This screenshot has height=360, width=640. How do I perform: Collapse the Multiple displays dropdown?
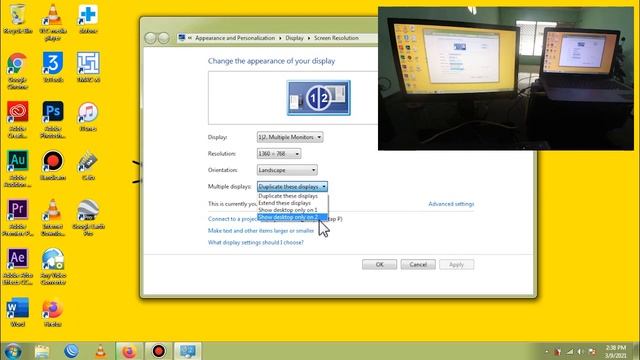(x=292, y=187)
